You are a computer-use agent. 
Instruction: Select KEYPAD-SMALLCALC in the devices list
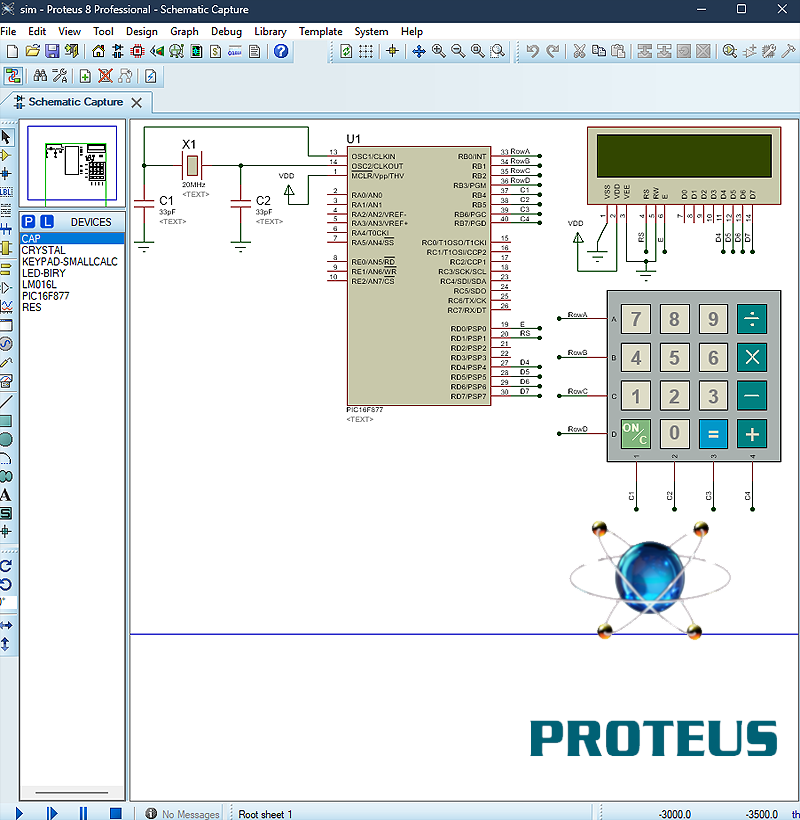70,262
